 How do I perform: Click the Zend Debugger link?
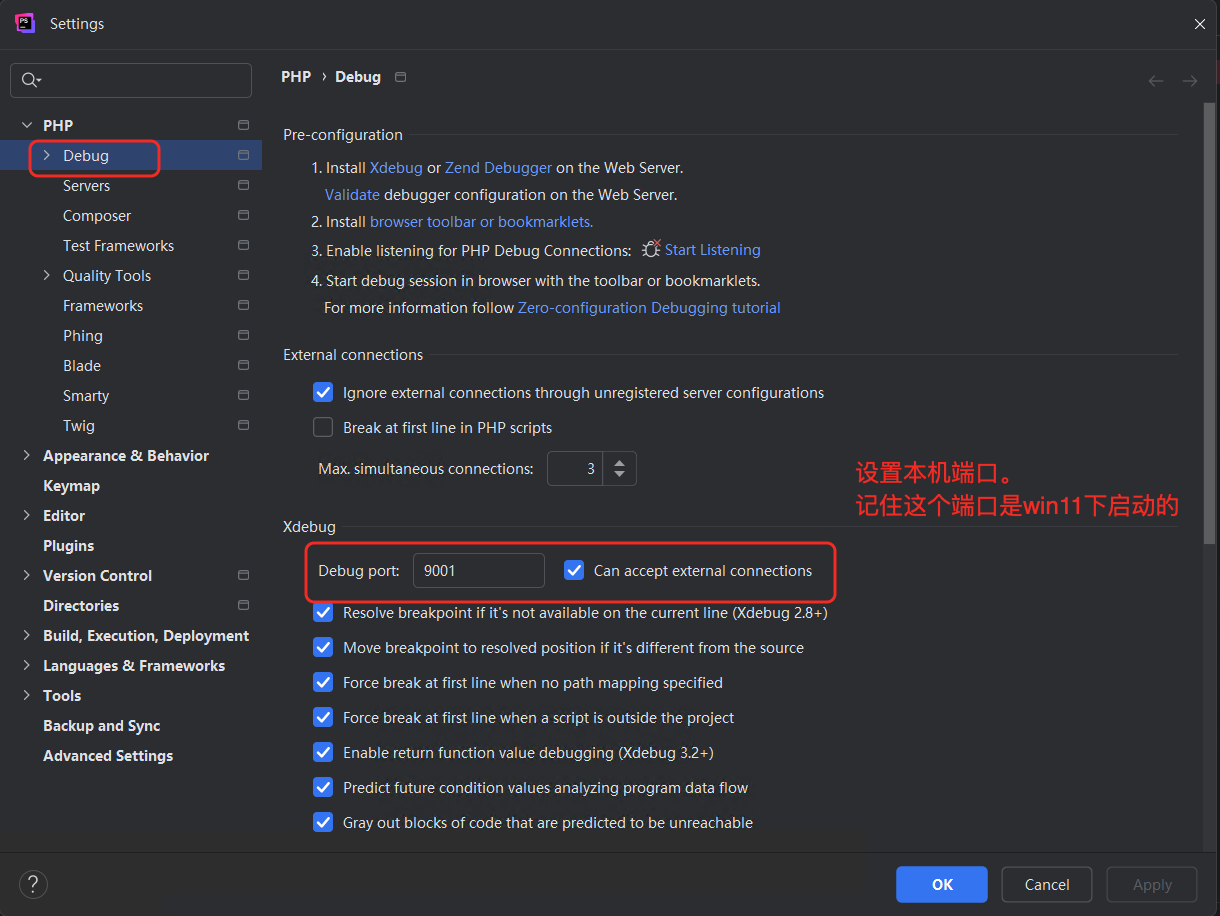(498, 168)
